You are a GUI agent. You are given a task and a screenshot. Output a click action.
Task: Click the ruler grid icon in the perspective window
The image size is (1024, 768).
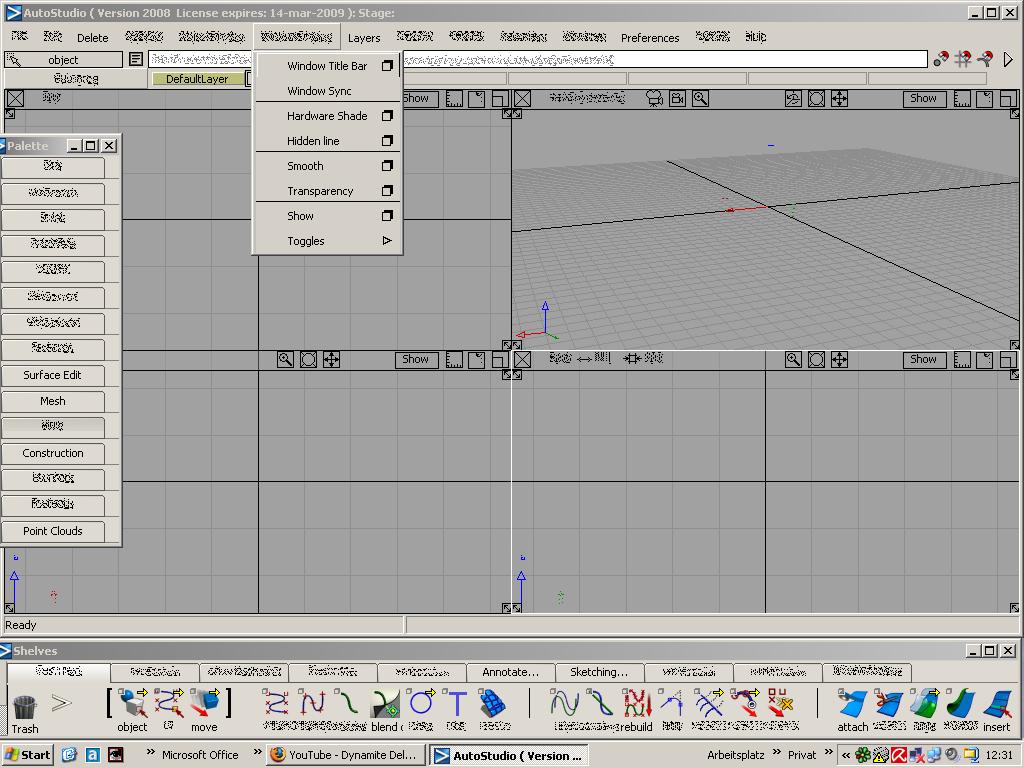pos(962,99)
